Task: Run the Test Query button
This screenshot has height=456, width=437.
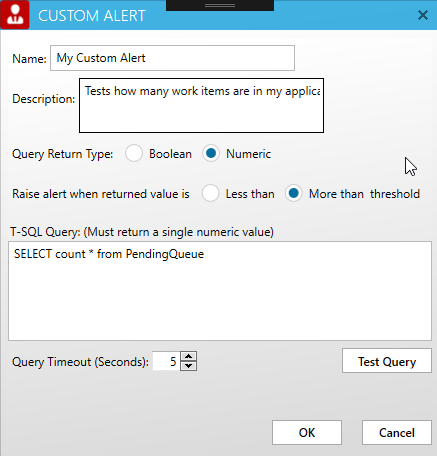Action: pos(387,361)
